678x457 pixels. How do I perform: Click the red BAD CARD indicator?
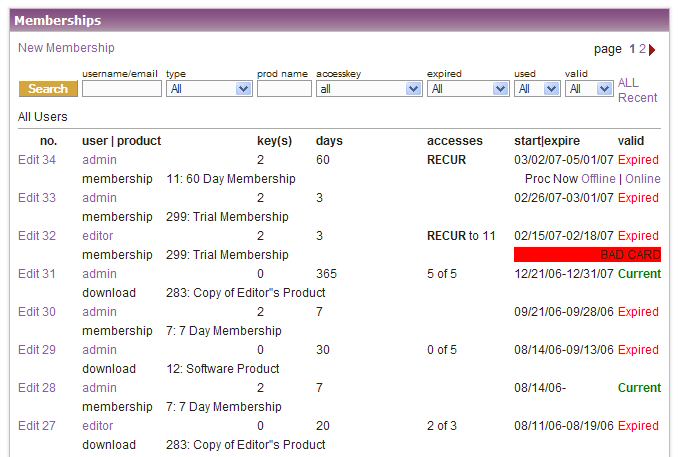588,255
